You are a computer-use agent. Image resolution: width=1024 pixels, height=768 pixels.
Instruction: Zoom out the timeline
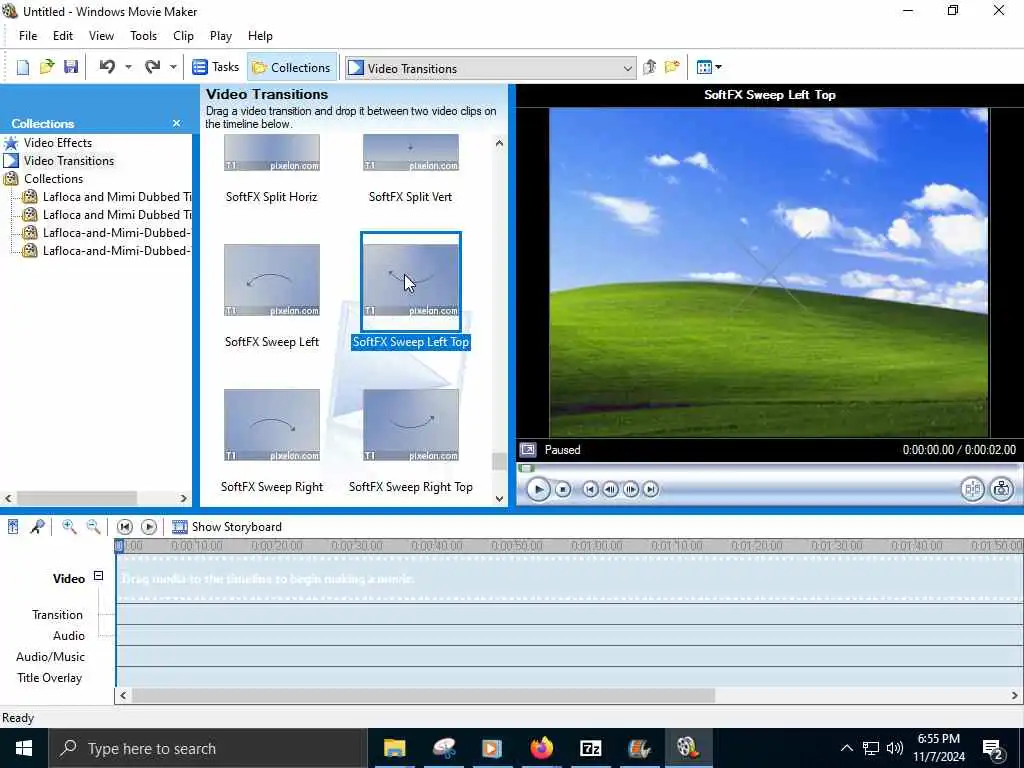pos(93,527)
